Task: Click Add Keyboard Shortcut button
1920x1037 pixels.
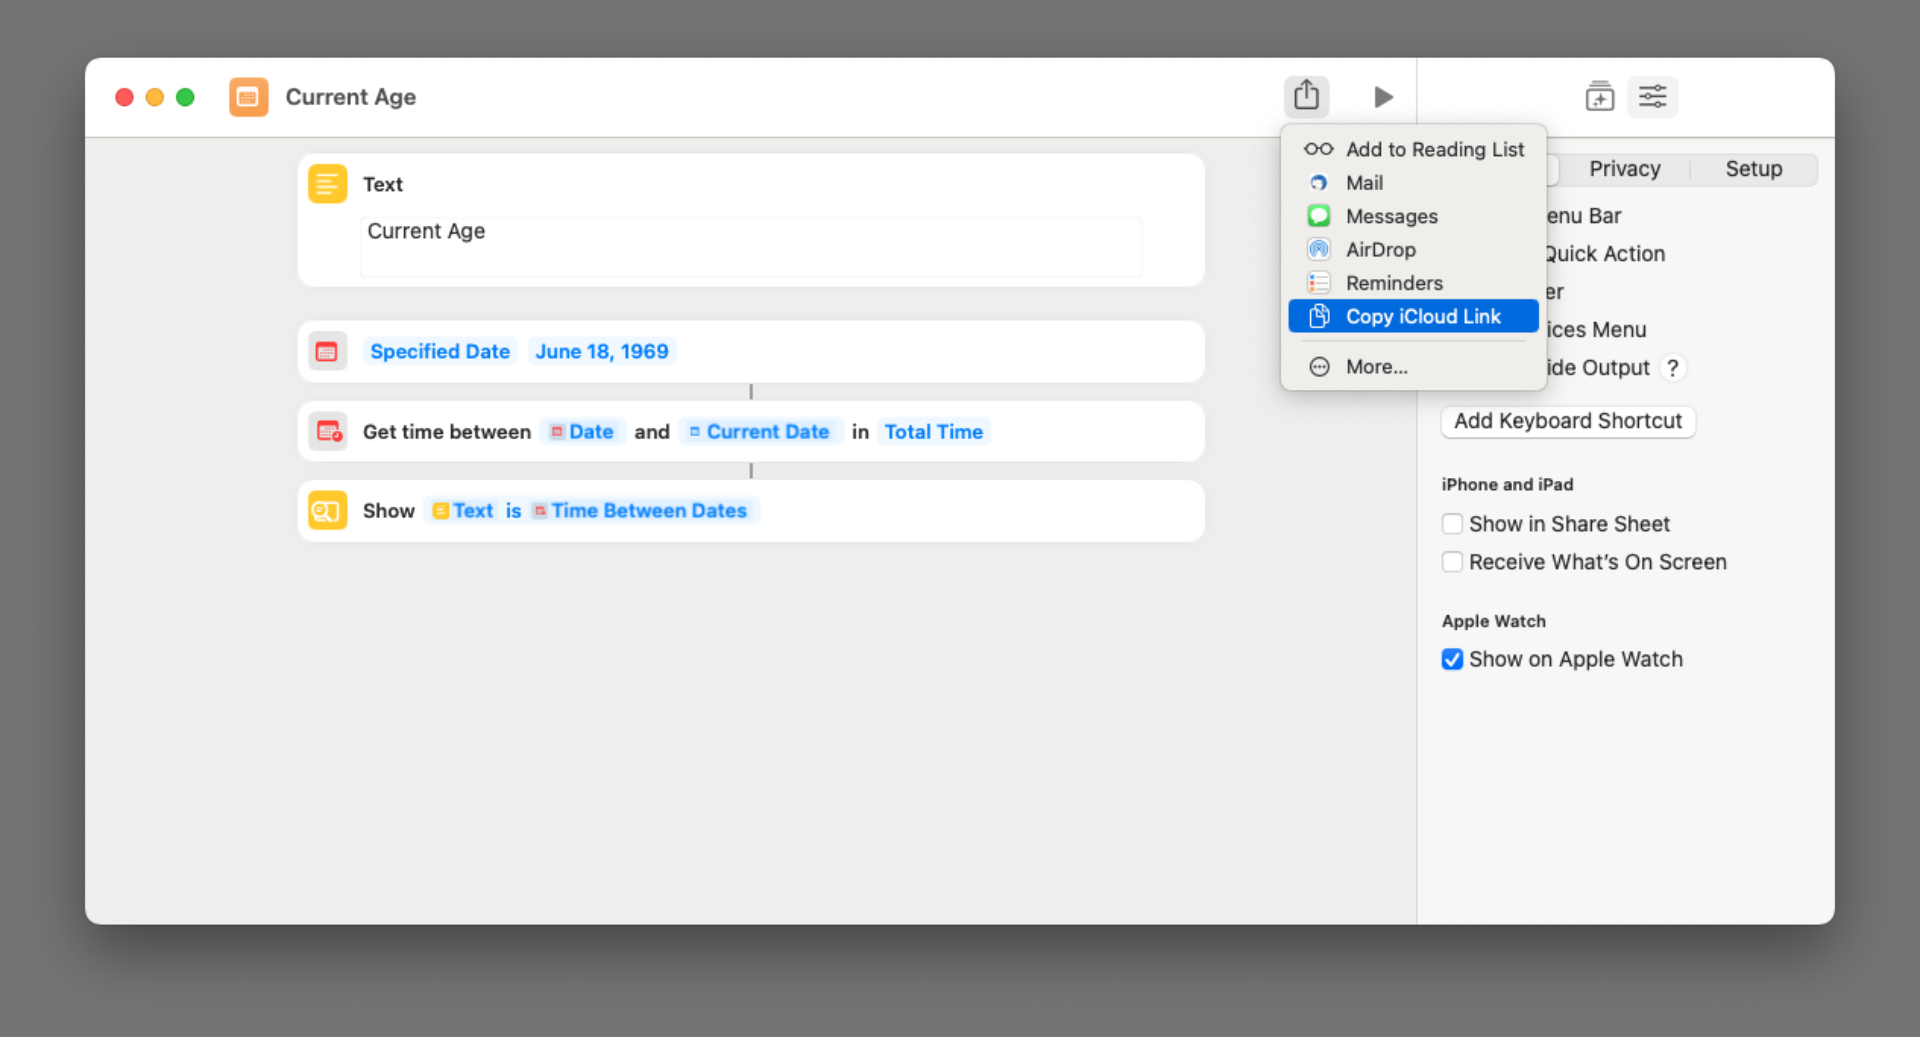Action: [1567, 421]
